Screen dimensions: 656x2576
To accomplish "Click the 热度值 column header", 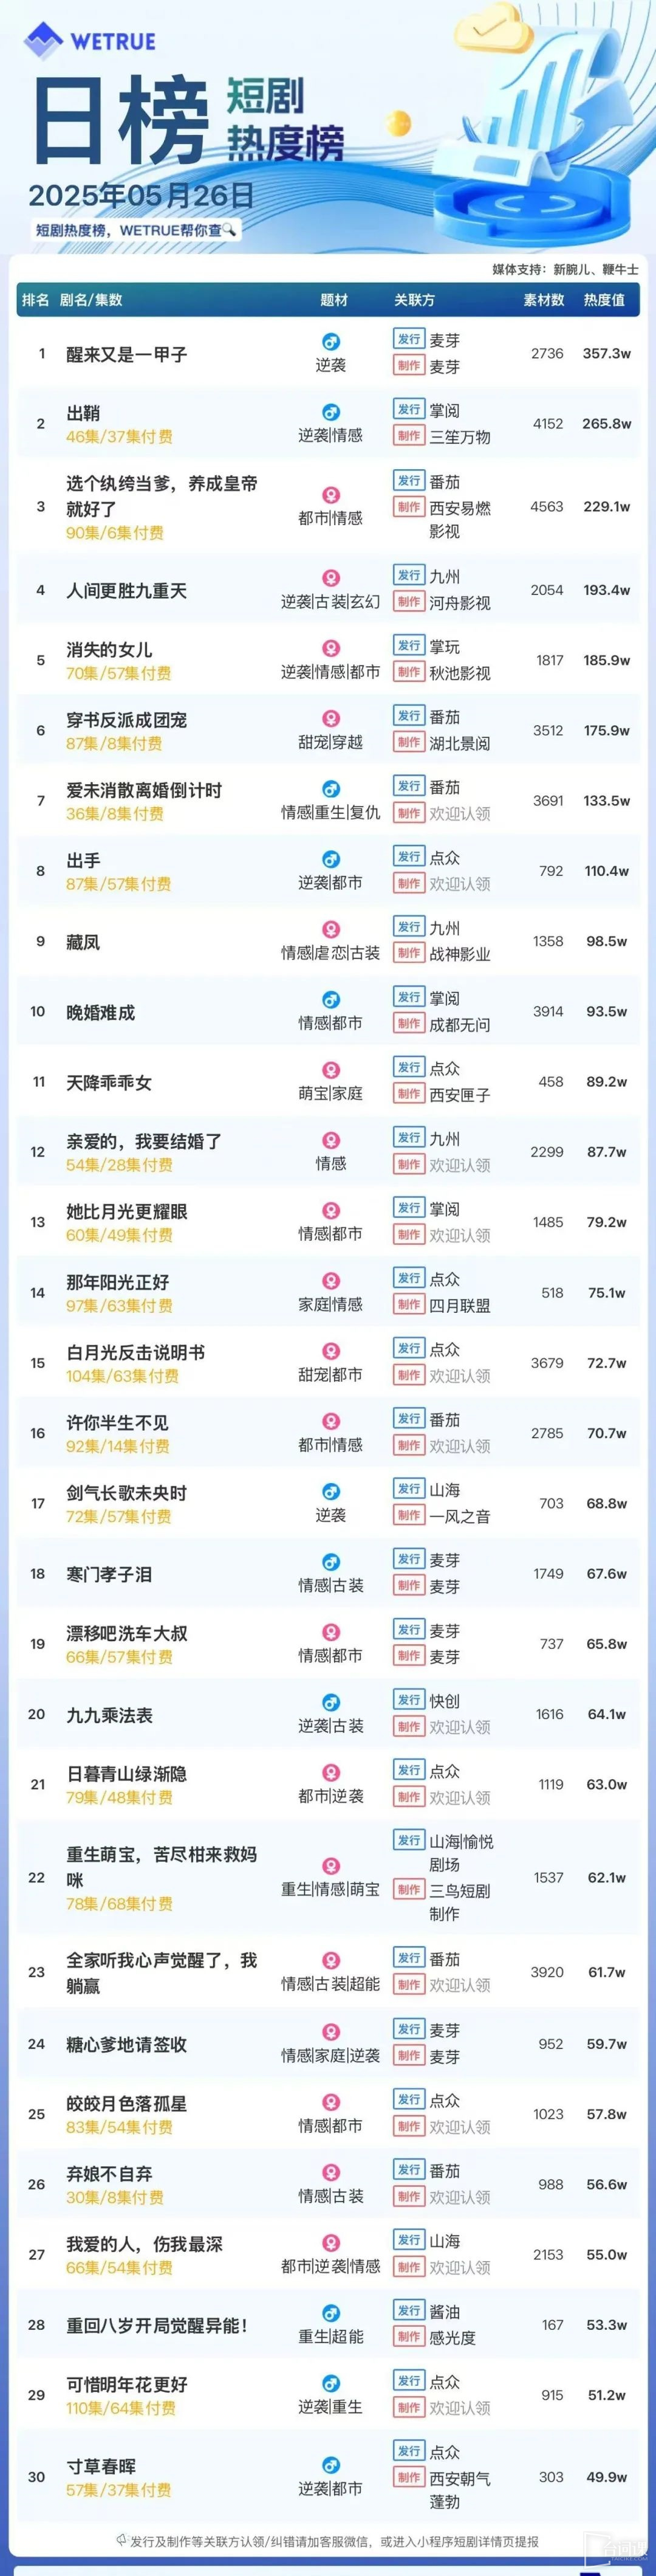I will (x=604, y=300).
